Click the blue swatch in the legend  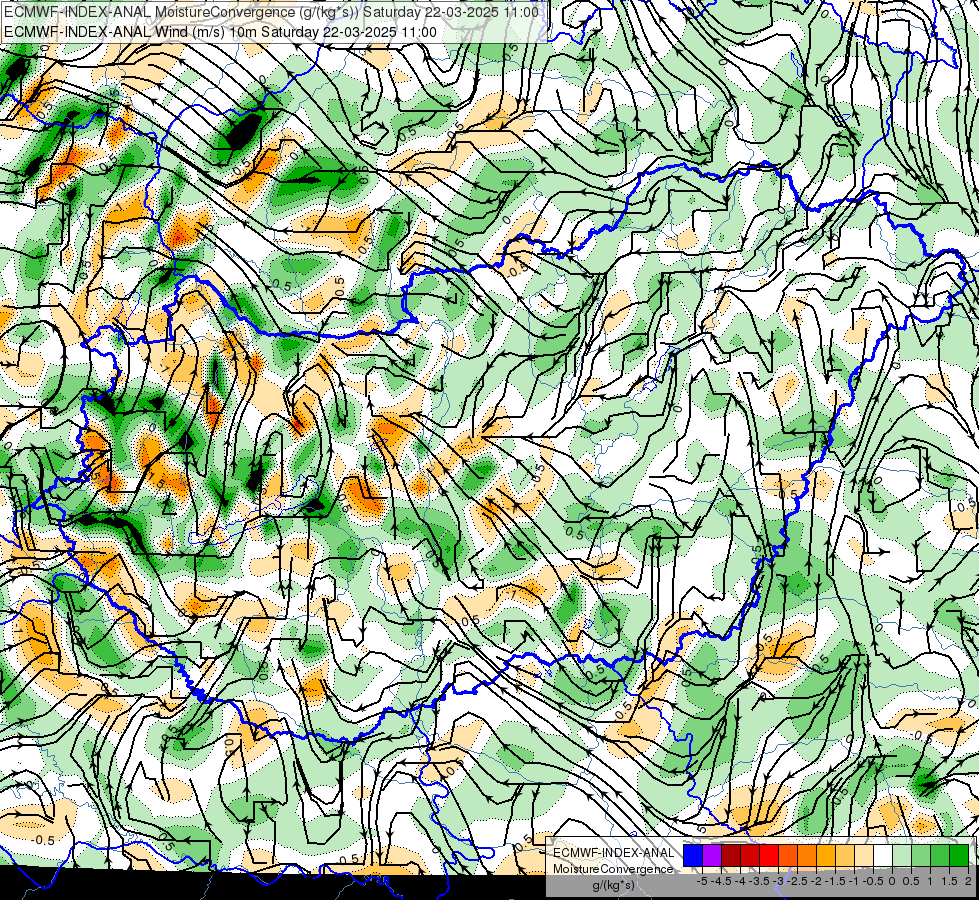tap(693, 856)
